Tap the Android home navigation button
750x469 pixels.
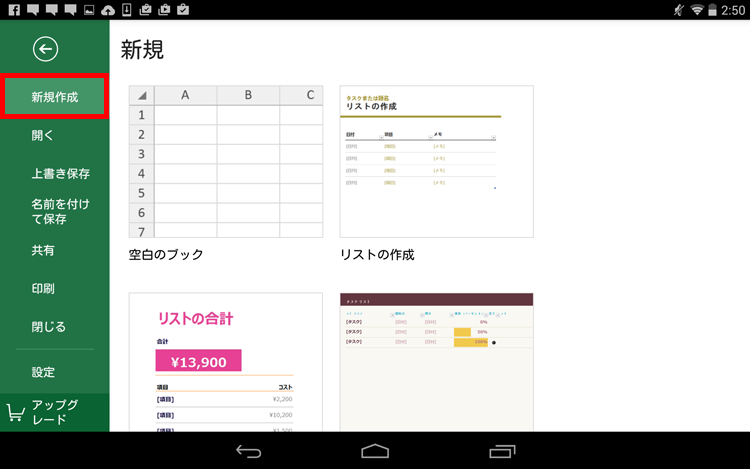(x=375, y=451)
